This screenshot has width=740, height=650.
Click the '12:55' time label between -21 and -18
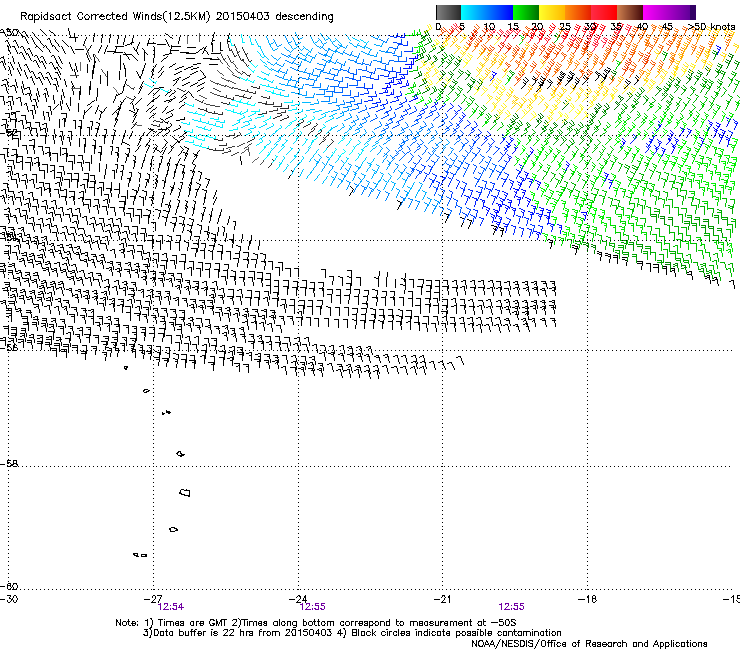click(512, 607)
